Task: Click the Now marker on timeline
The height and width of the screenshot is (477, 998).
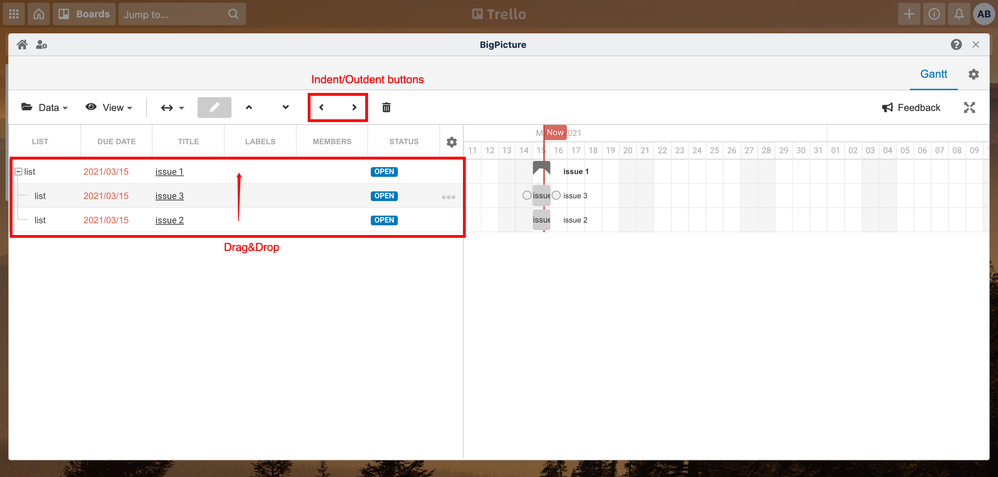Action: [555, 132]
